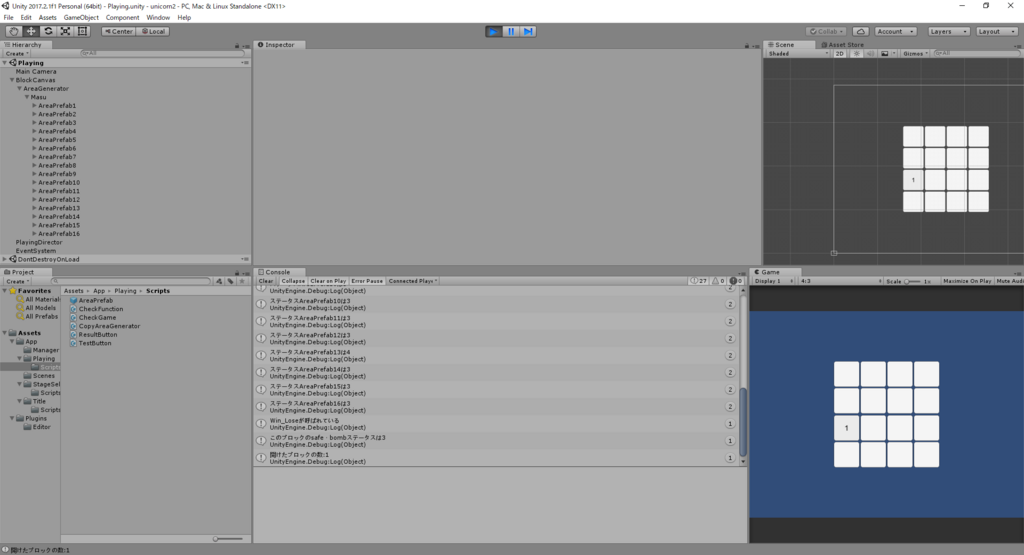Expand DontDestroyOnLoad scene
This screenshot has width=1024, height=555.
coord(5,259)
